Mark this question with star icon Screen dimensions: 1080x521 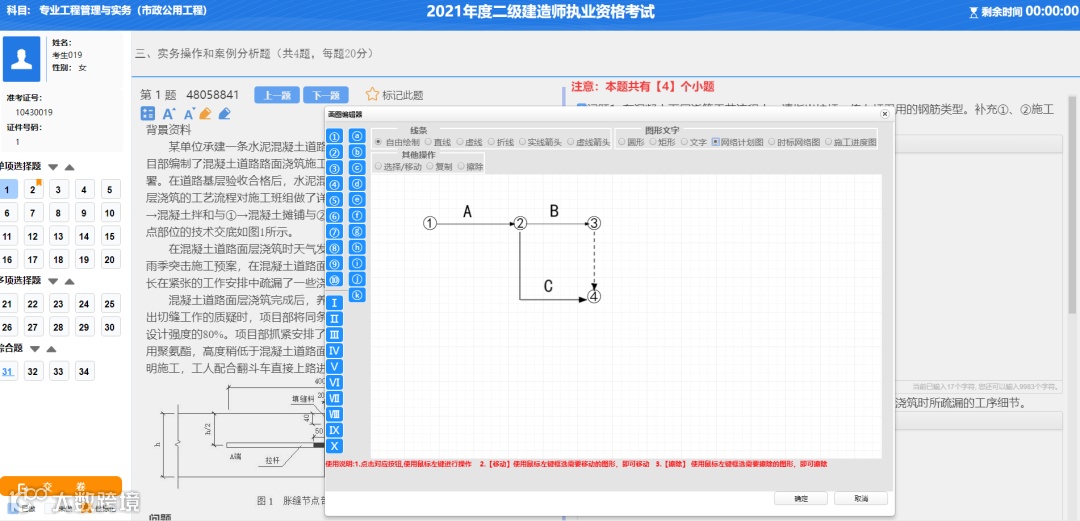[x=373, y=94]
